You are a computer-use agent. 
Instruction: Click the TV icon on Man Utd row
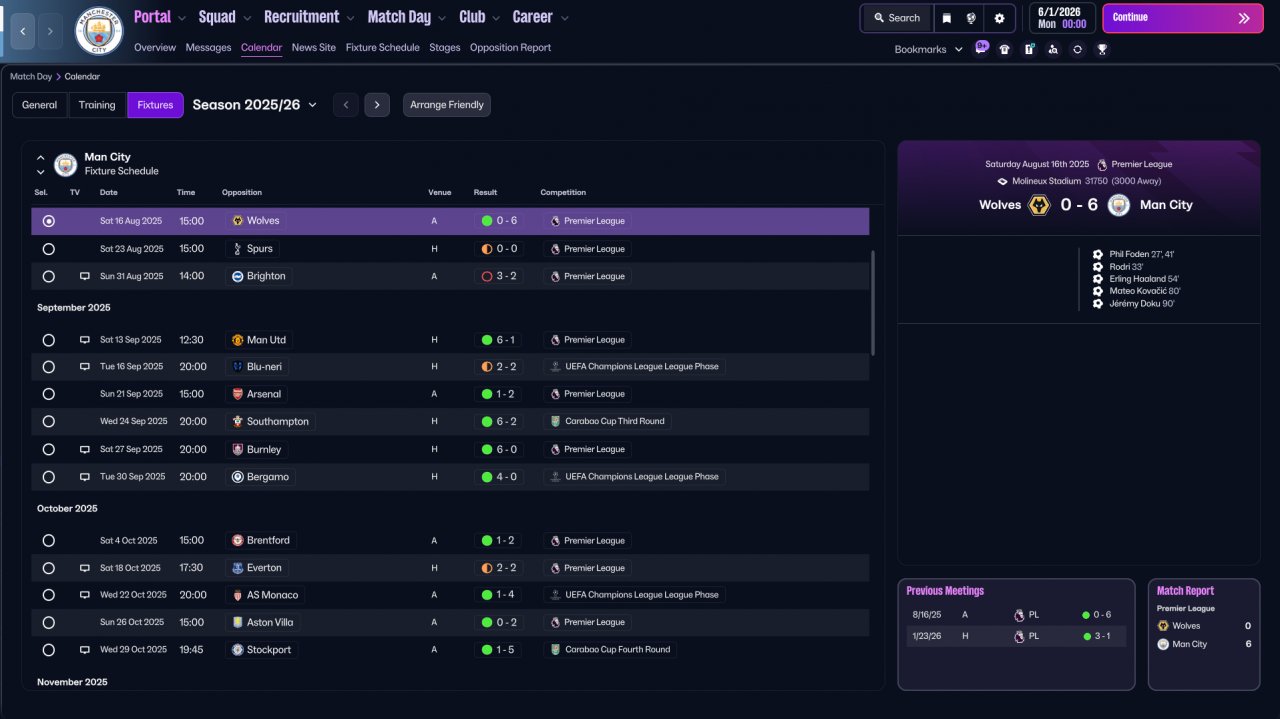pyautogui.click(x=85, y=340)
